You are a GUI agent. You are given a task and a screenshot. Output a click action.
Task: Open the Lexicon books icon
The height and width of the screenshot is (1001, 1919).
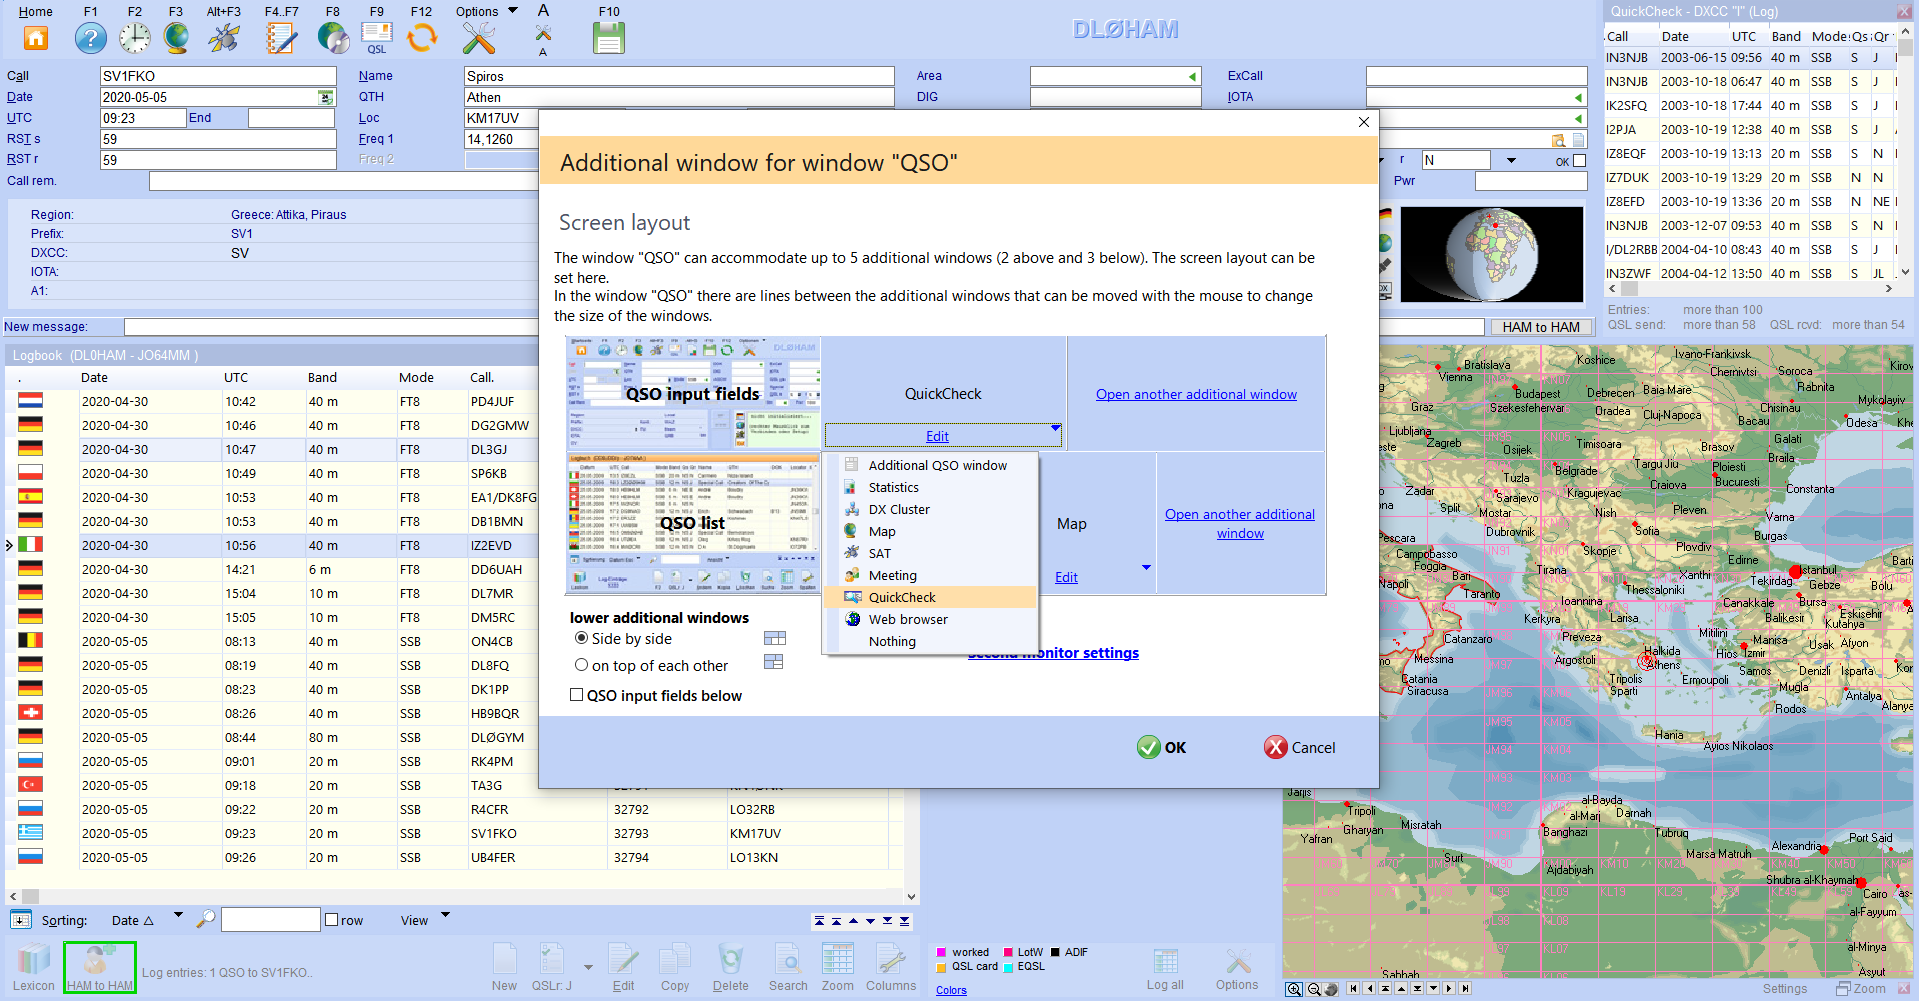(33, 960)
